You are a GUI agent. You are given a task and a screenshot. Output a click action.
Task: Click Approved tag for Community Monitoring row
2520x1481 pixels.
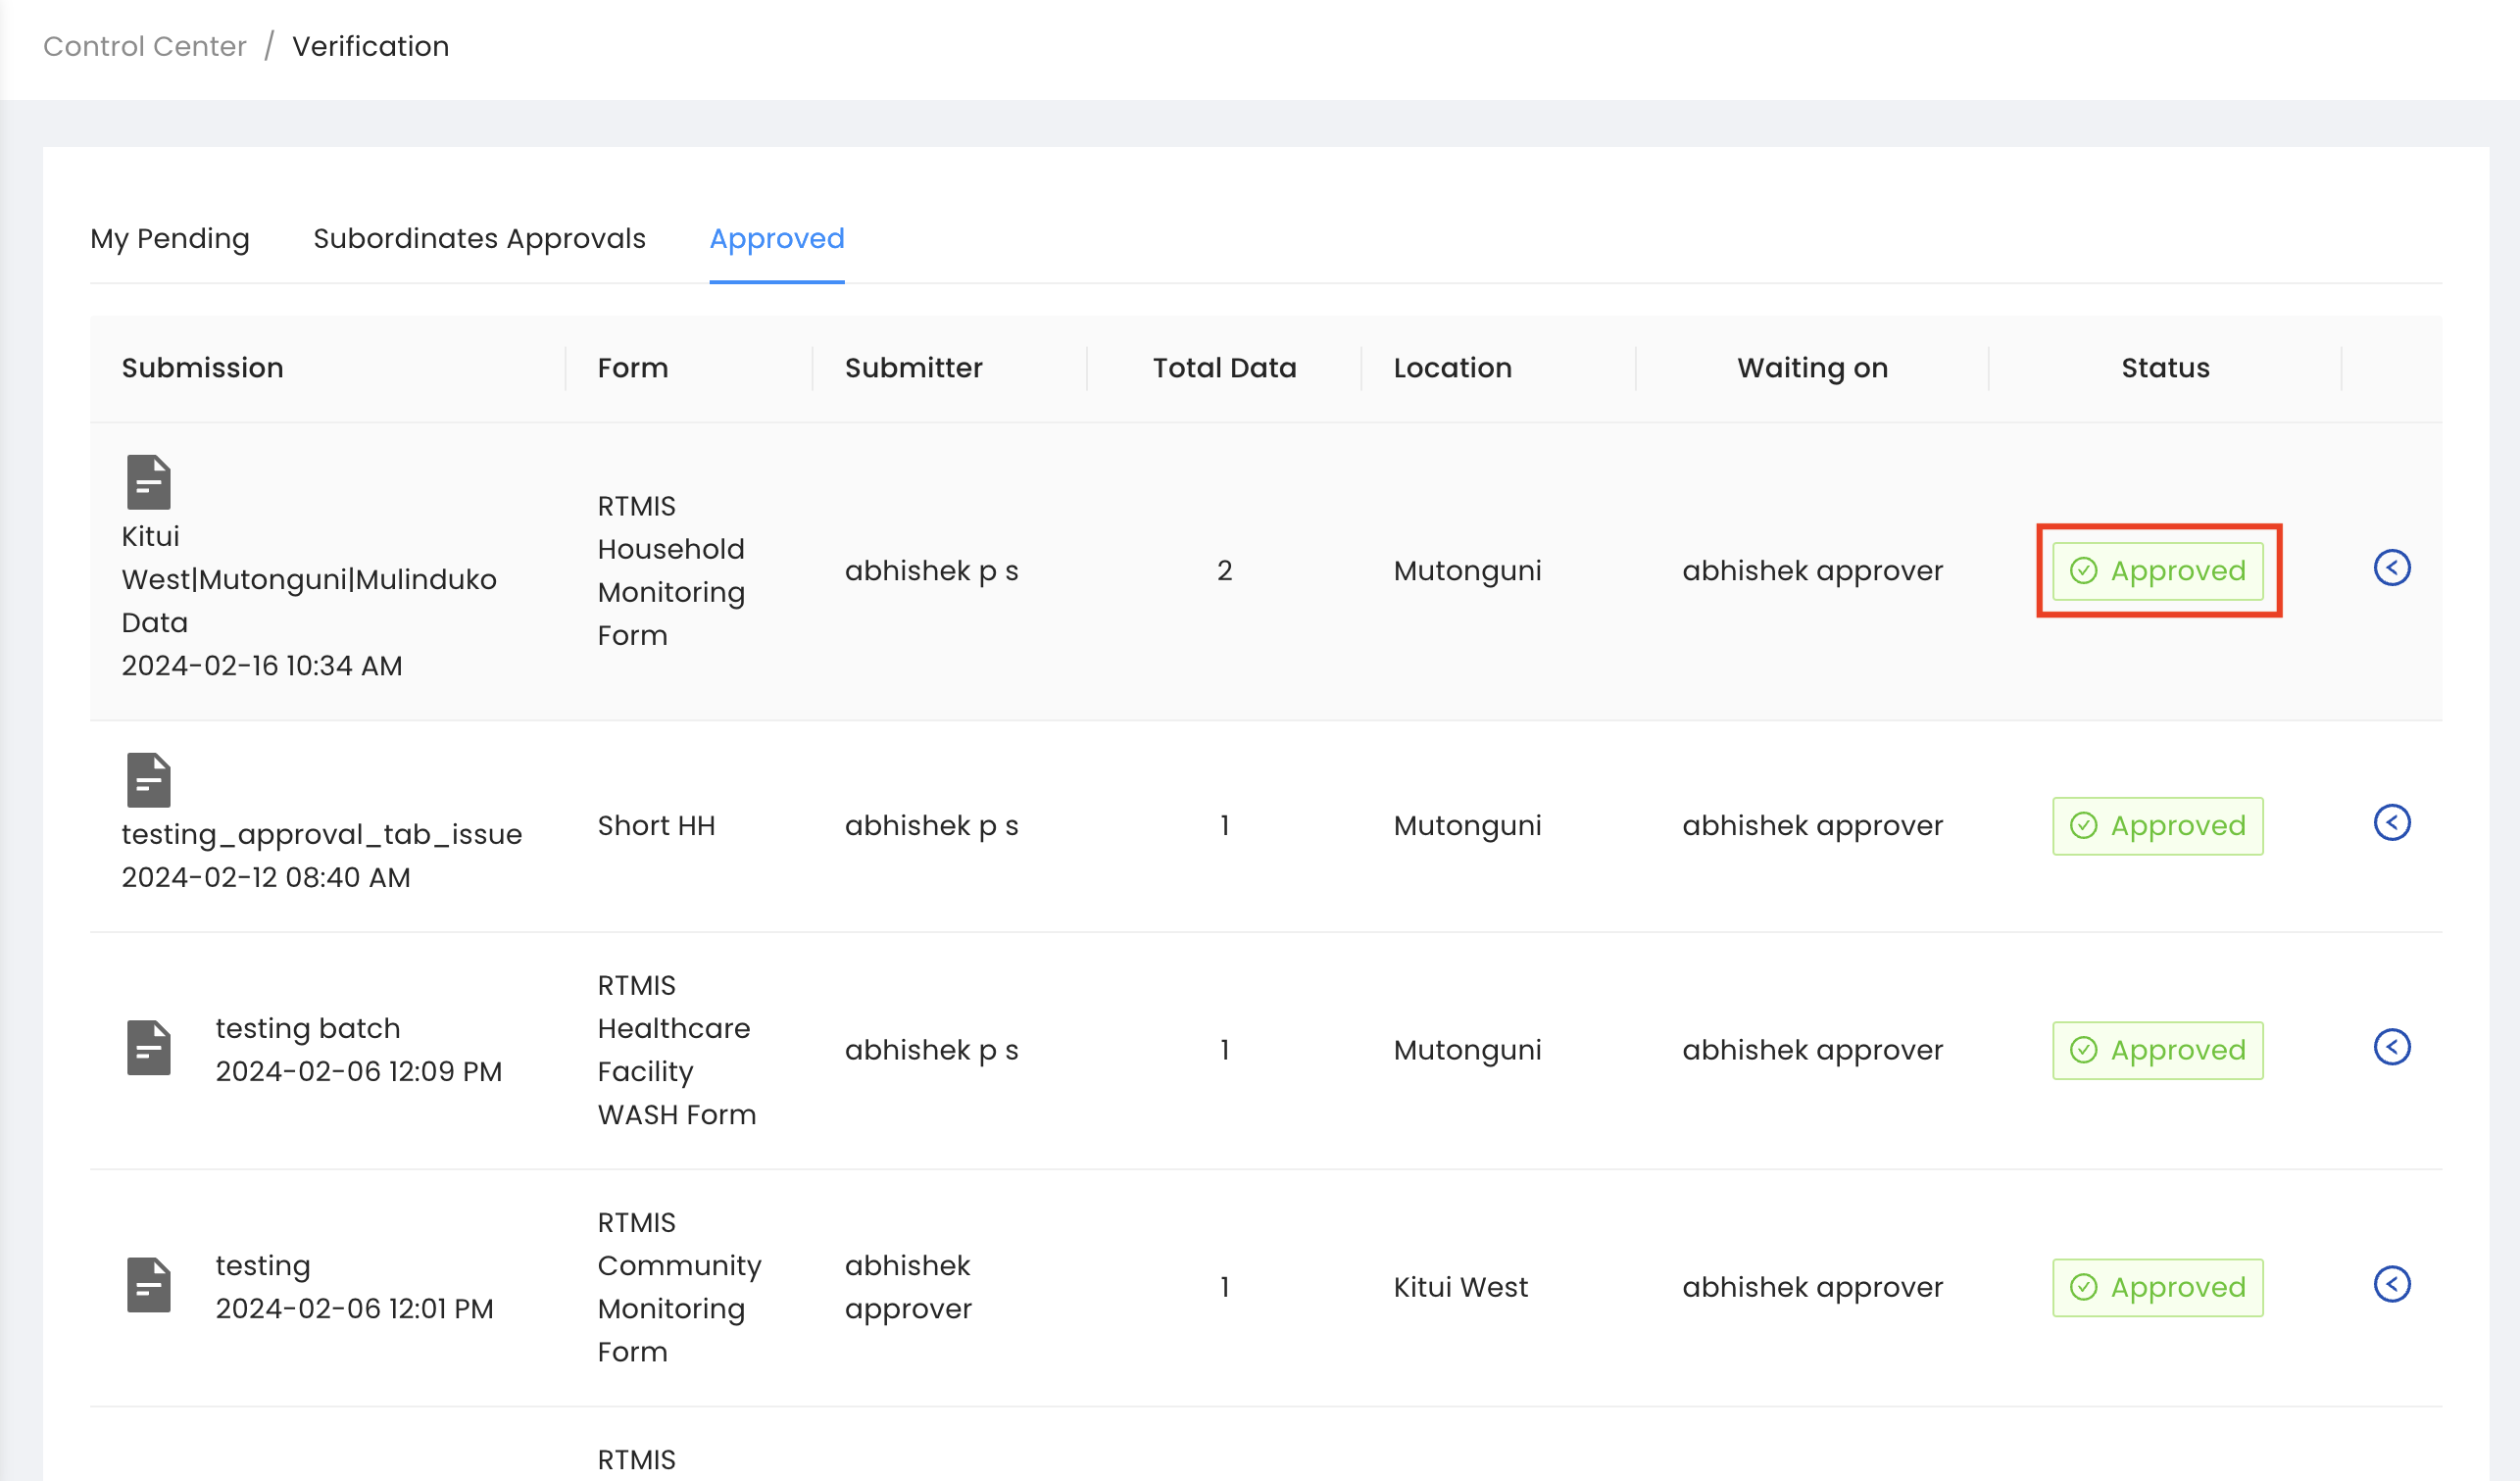click(2157, 1287)
